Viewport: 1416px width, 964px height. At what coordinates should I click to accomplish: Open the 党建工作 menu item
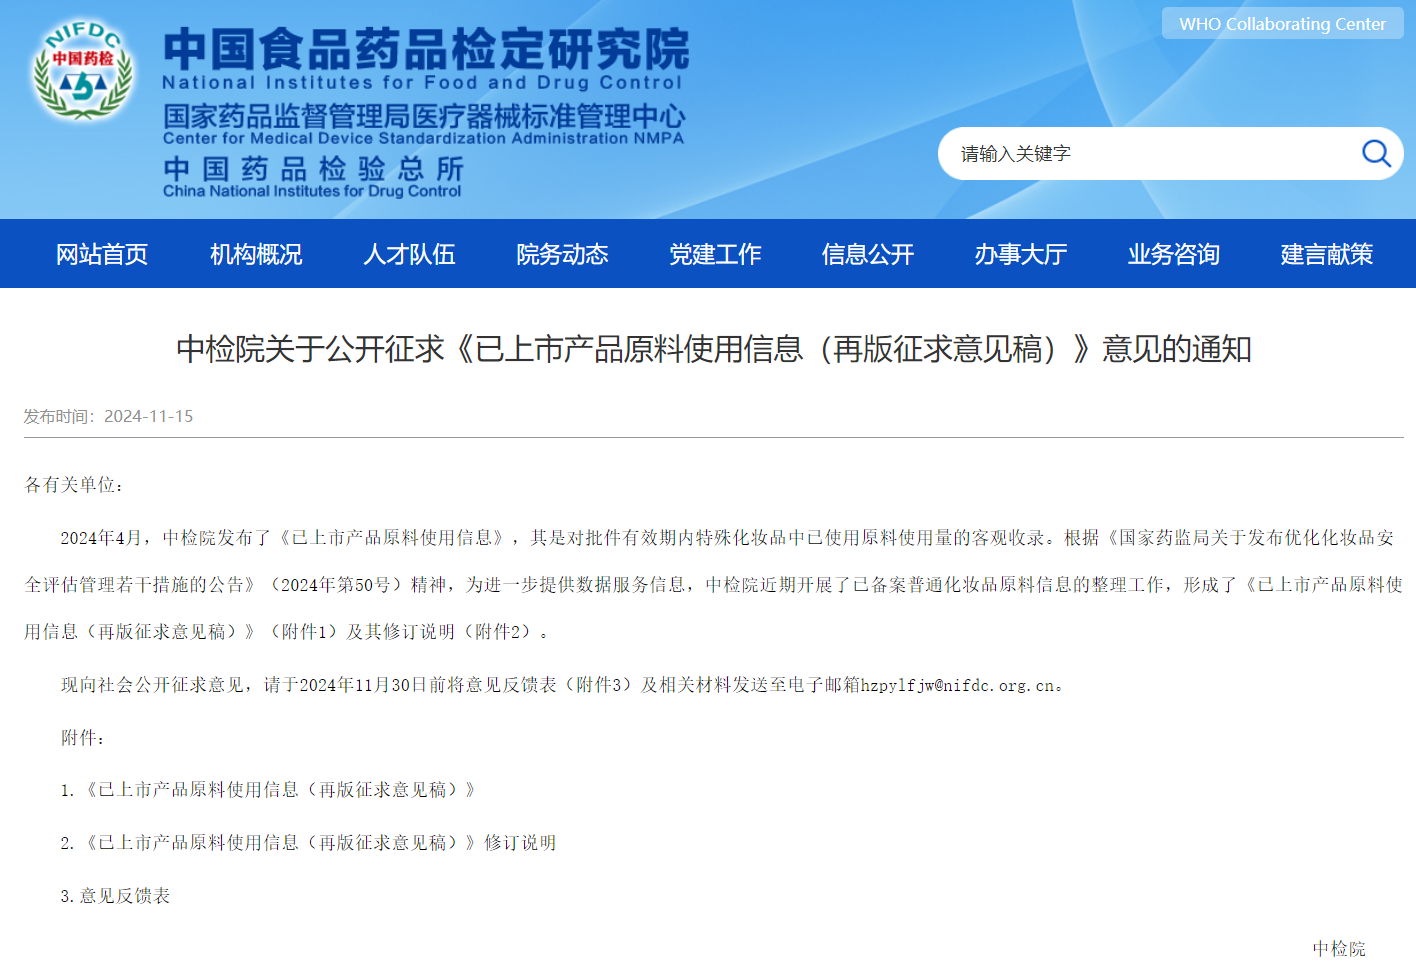(x=715, y=254)
